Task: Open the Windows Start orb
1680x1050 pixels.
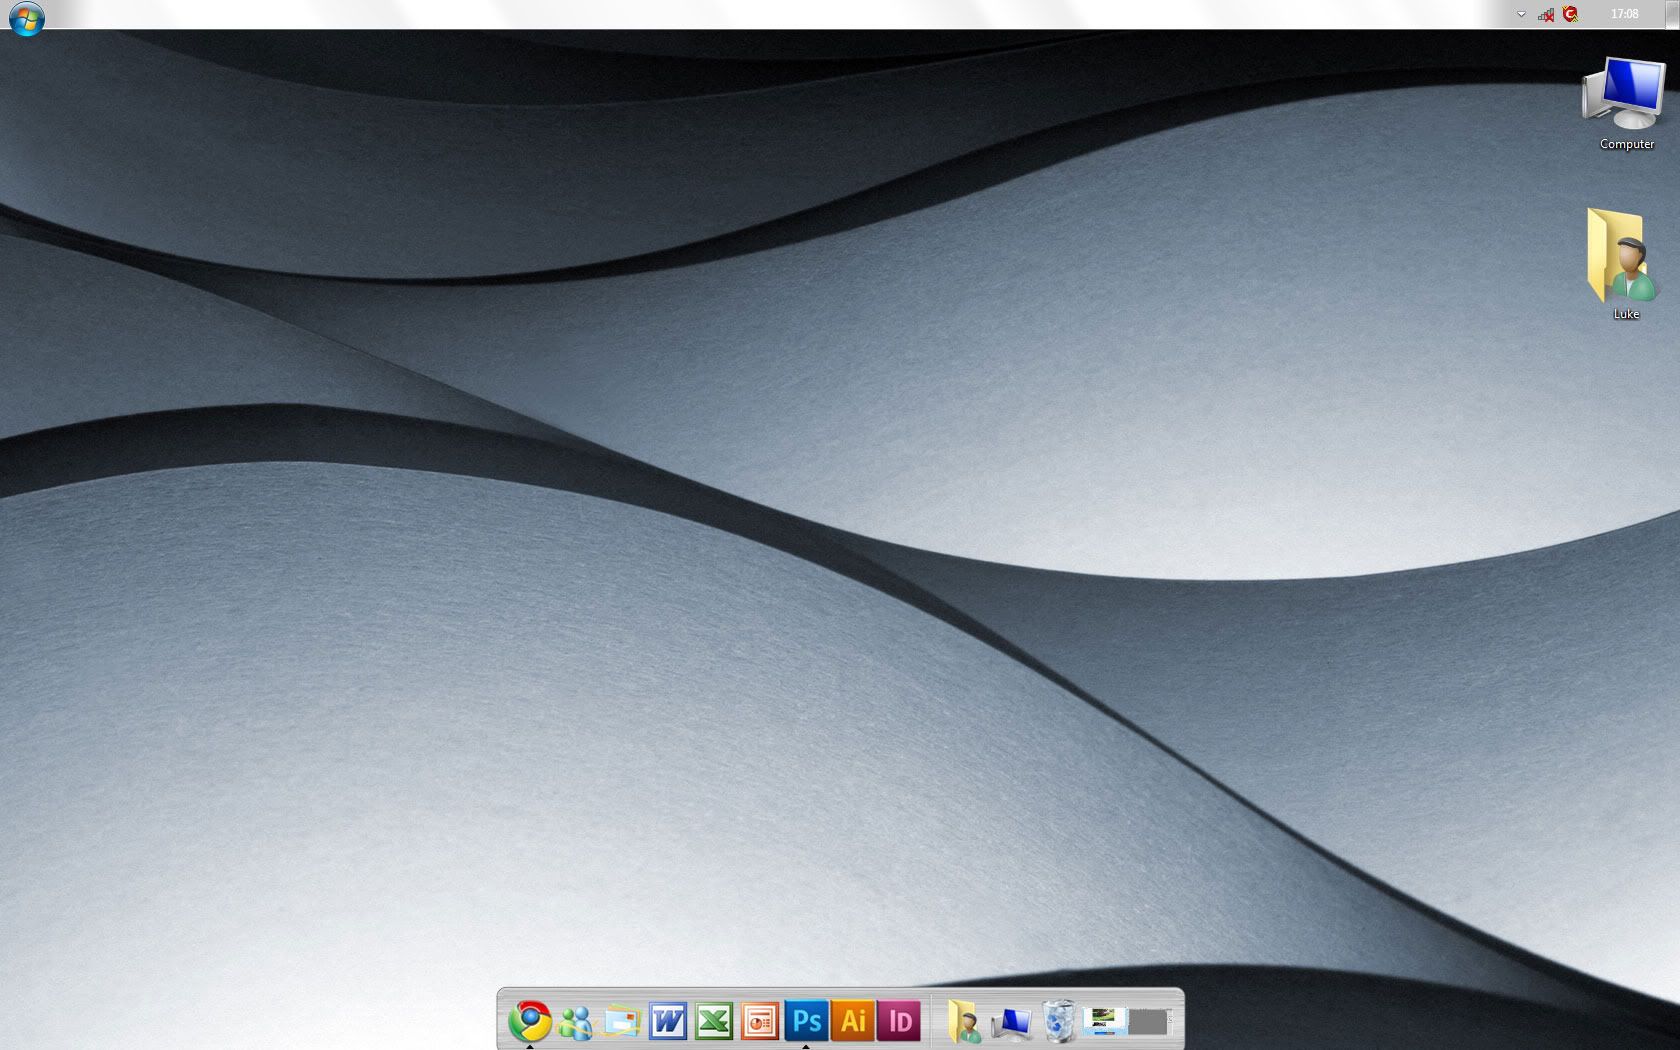Action: 26,18
